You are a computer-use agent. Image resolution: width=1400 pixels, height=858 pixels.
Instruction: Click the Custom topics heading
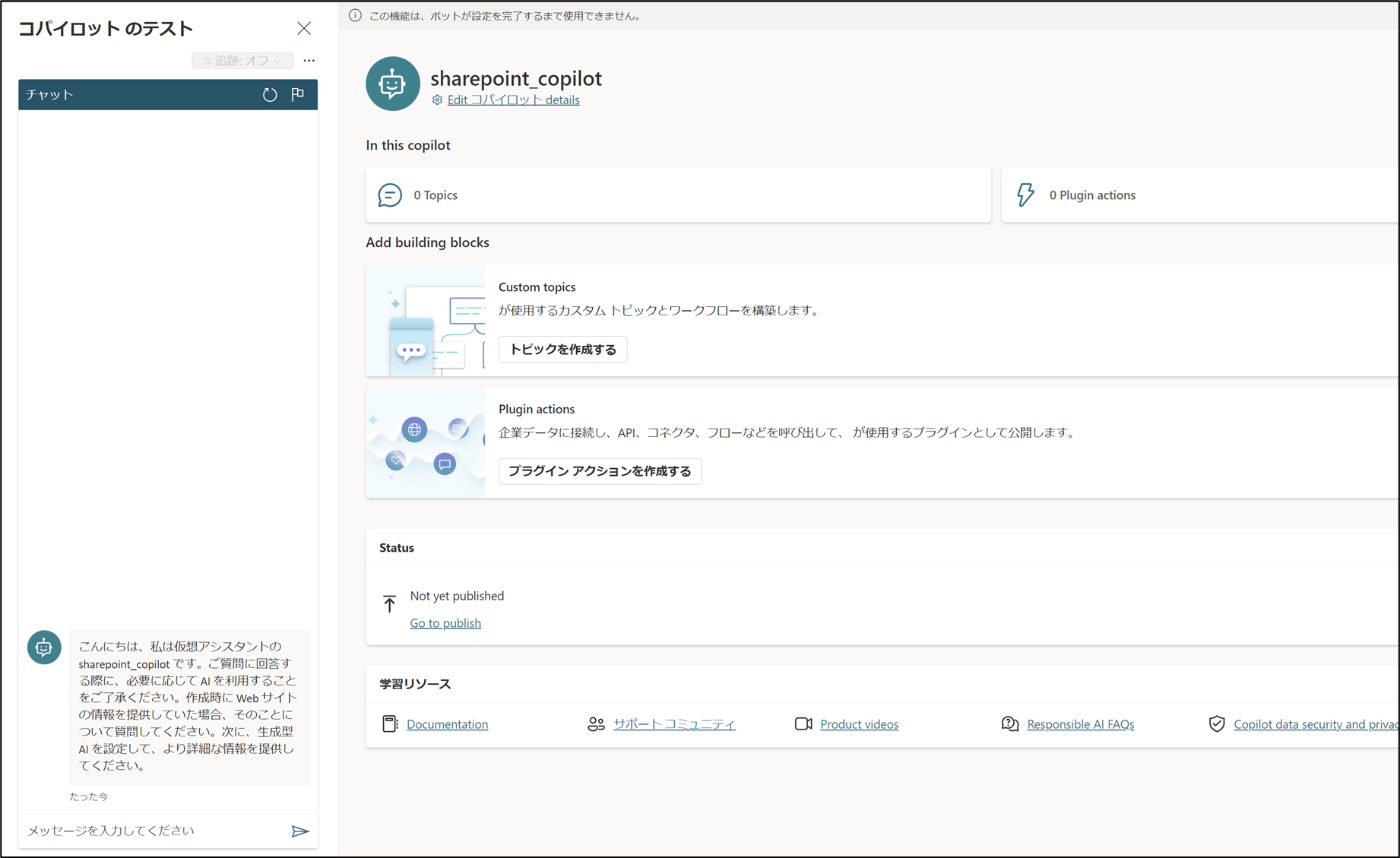point(537,287)
